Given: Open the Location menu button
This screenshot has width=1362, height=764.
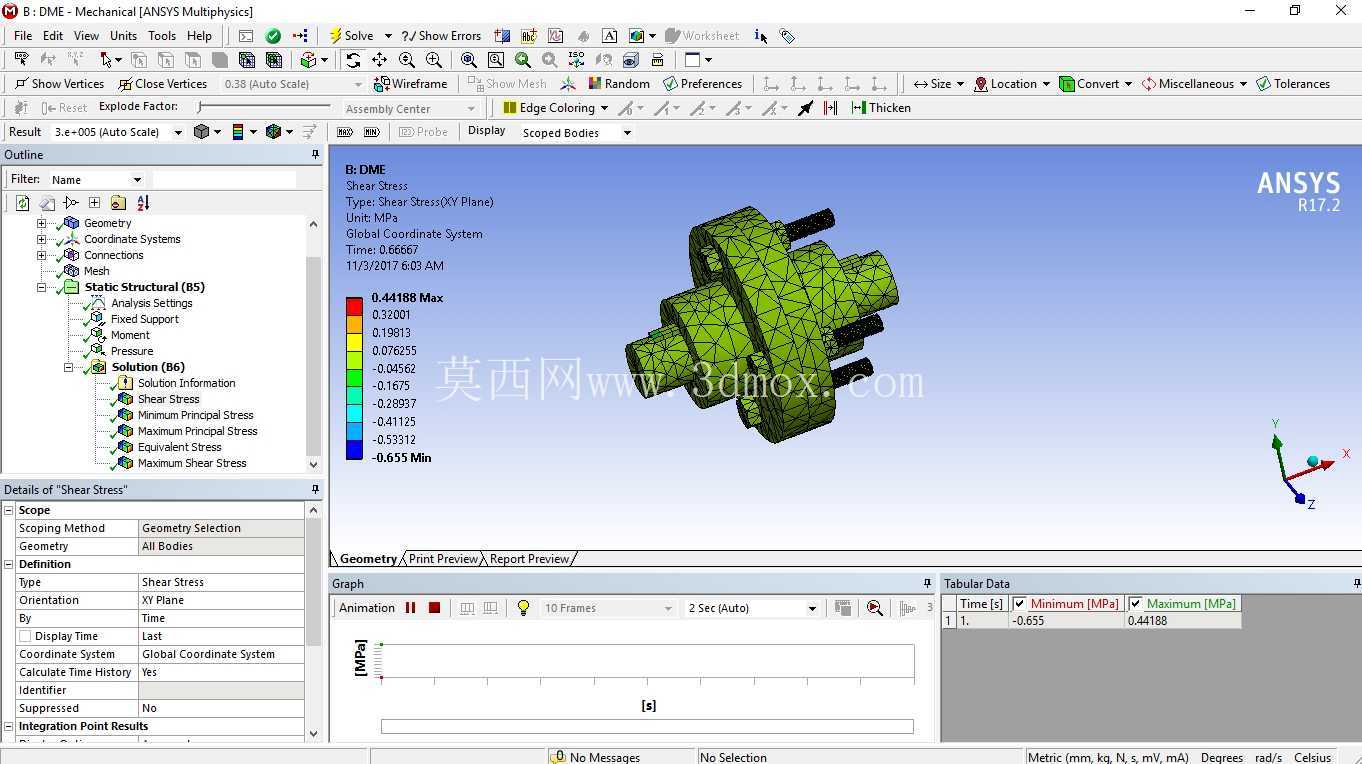Looking at the screenshot, I should [x=1012, y=84].
